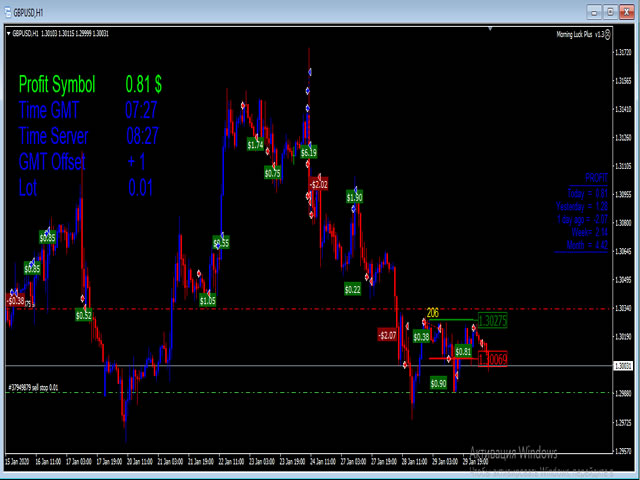Click the '28 Jan 11:00' time axis label
The height and width of the screenshot is (480, 640).
point(415,462)
